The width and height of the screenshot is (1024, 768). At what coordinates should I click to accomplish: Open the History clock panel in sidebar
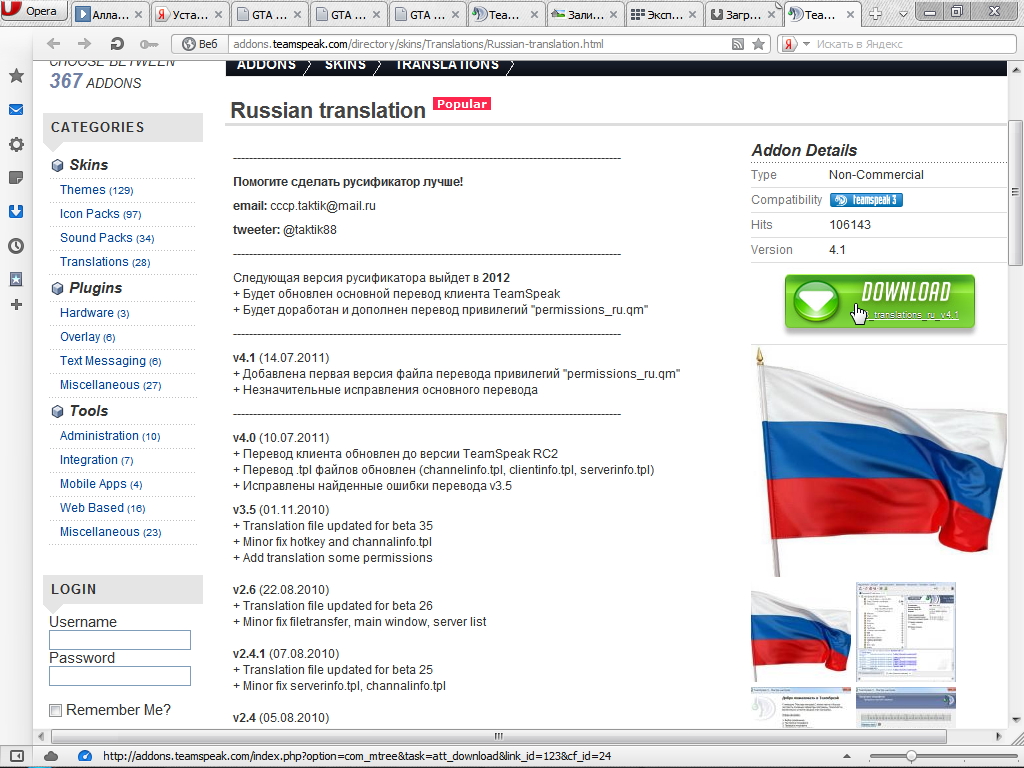[16, 245]
